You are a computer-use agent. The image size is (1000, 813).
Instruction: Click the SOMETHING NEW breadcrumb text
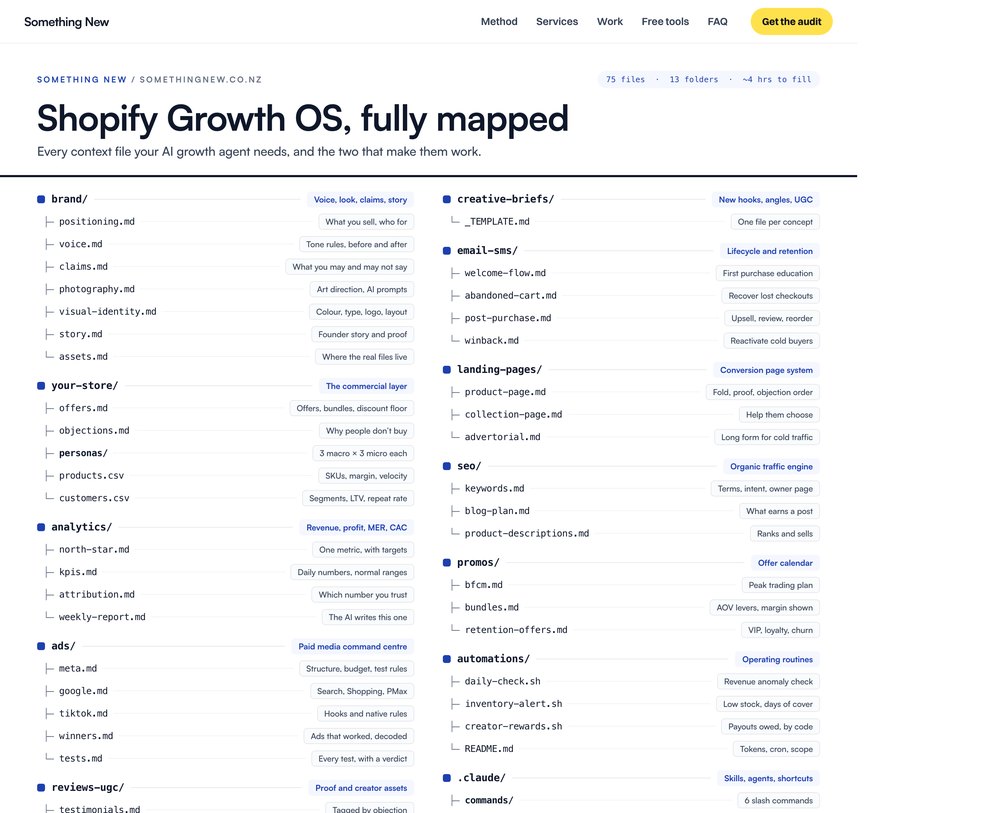(x=82, y=80)
